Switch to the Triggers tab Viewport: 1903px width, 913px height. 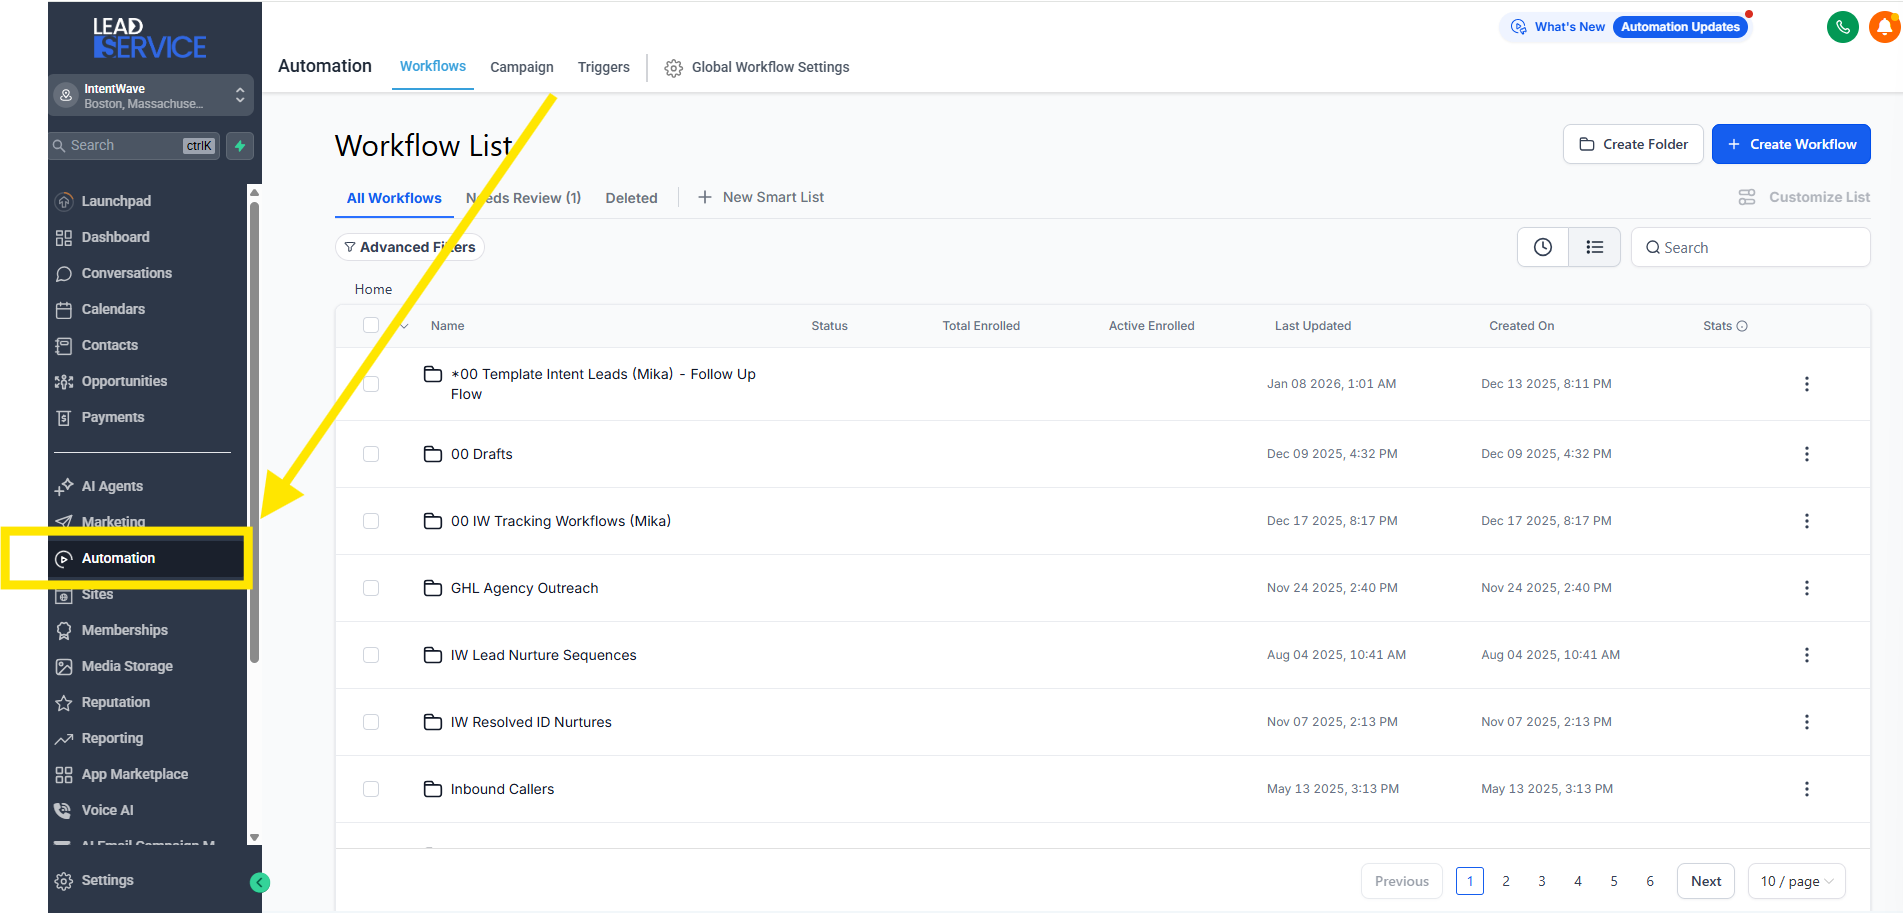click(x=603, y=67)
